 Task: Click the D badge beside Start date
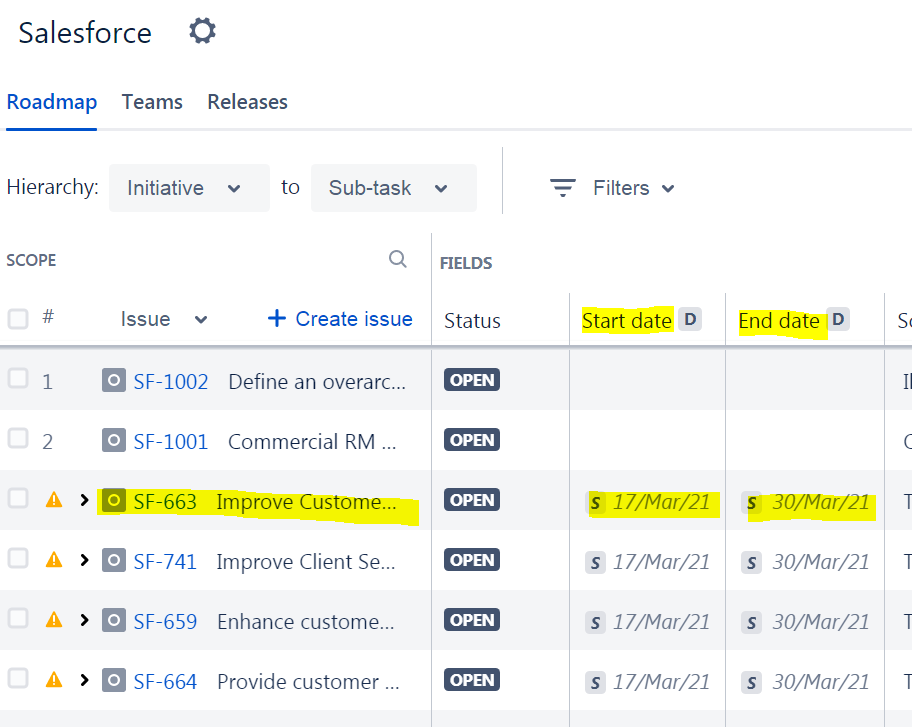point(690,319)
